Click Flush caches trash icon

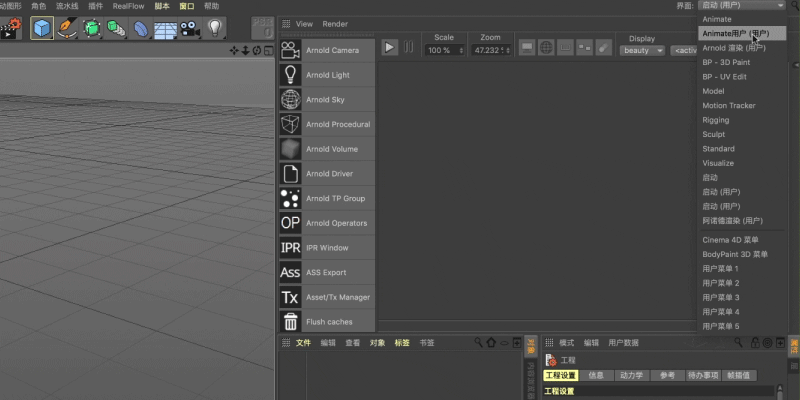(x=291, y=321)
